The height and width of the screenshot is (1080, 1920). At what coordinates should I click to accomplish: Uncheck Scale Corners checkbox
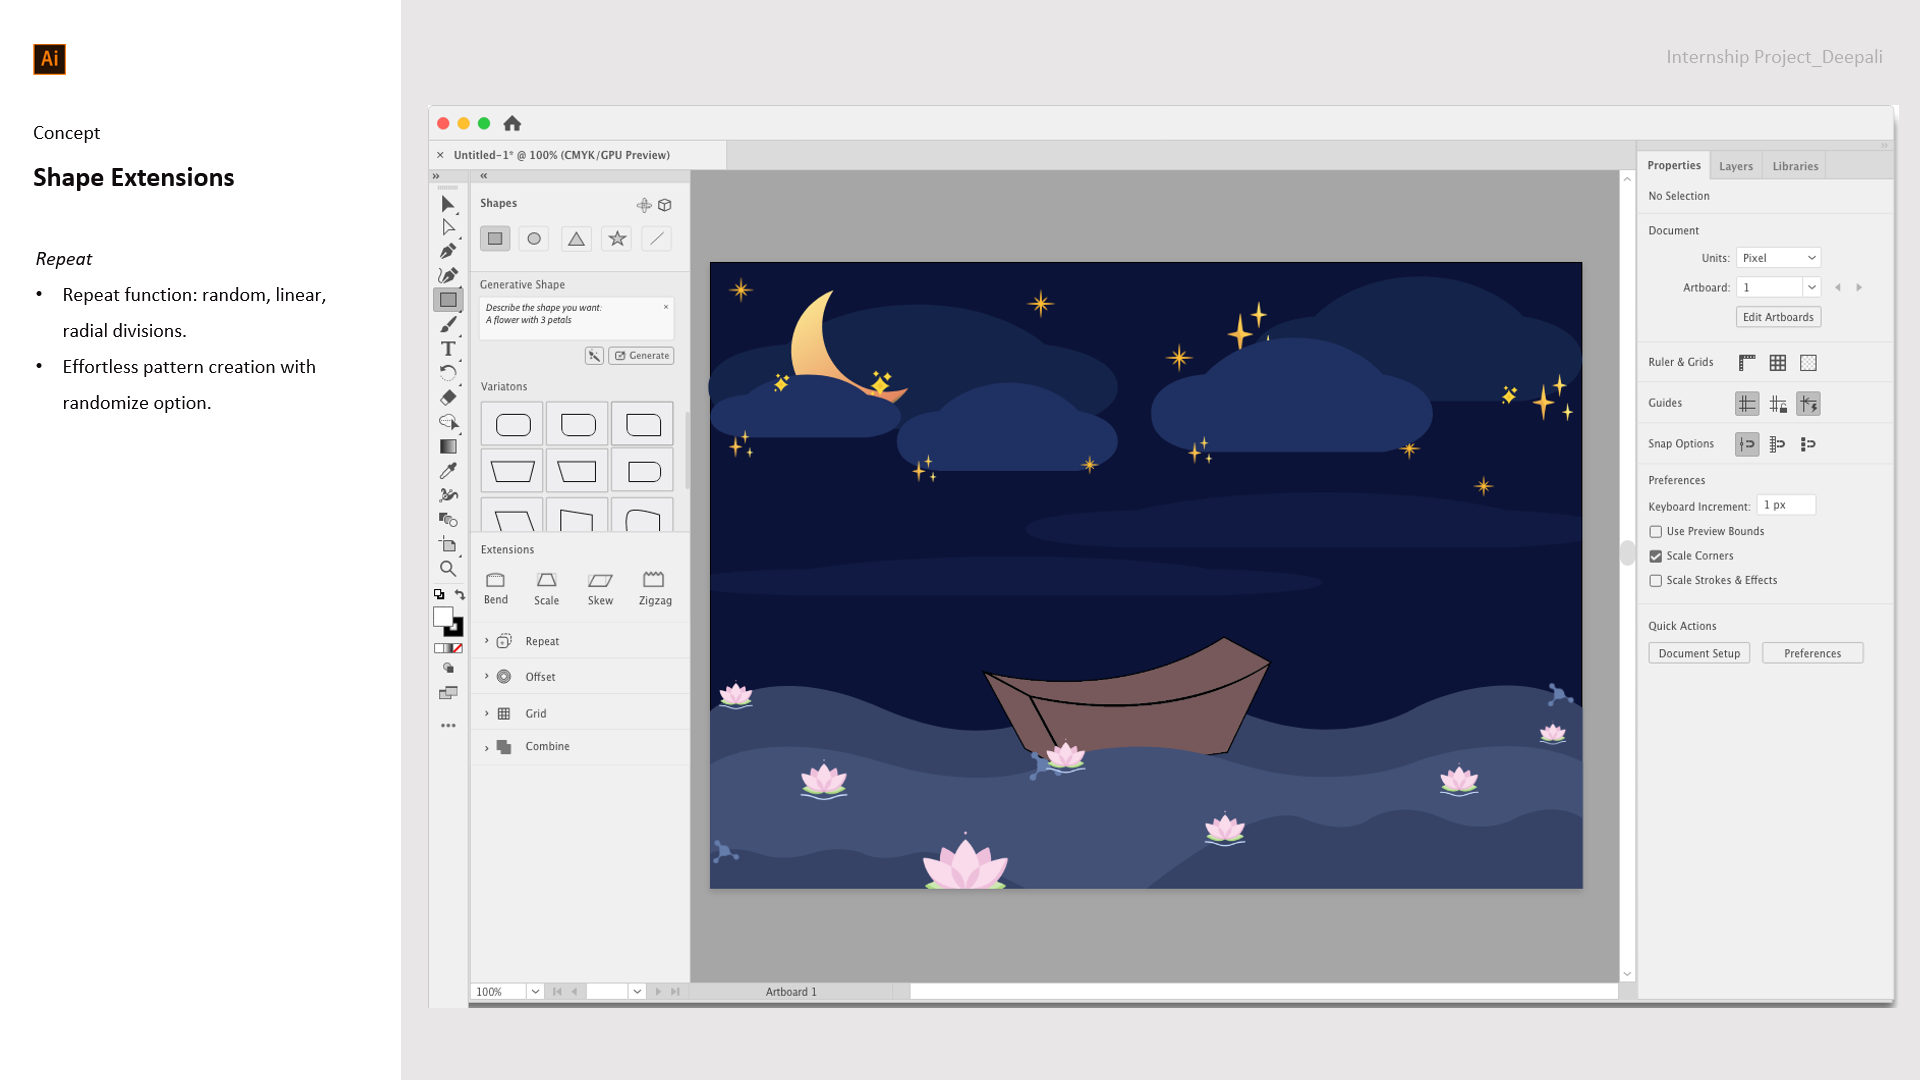click(x=1656, y=556)
